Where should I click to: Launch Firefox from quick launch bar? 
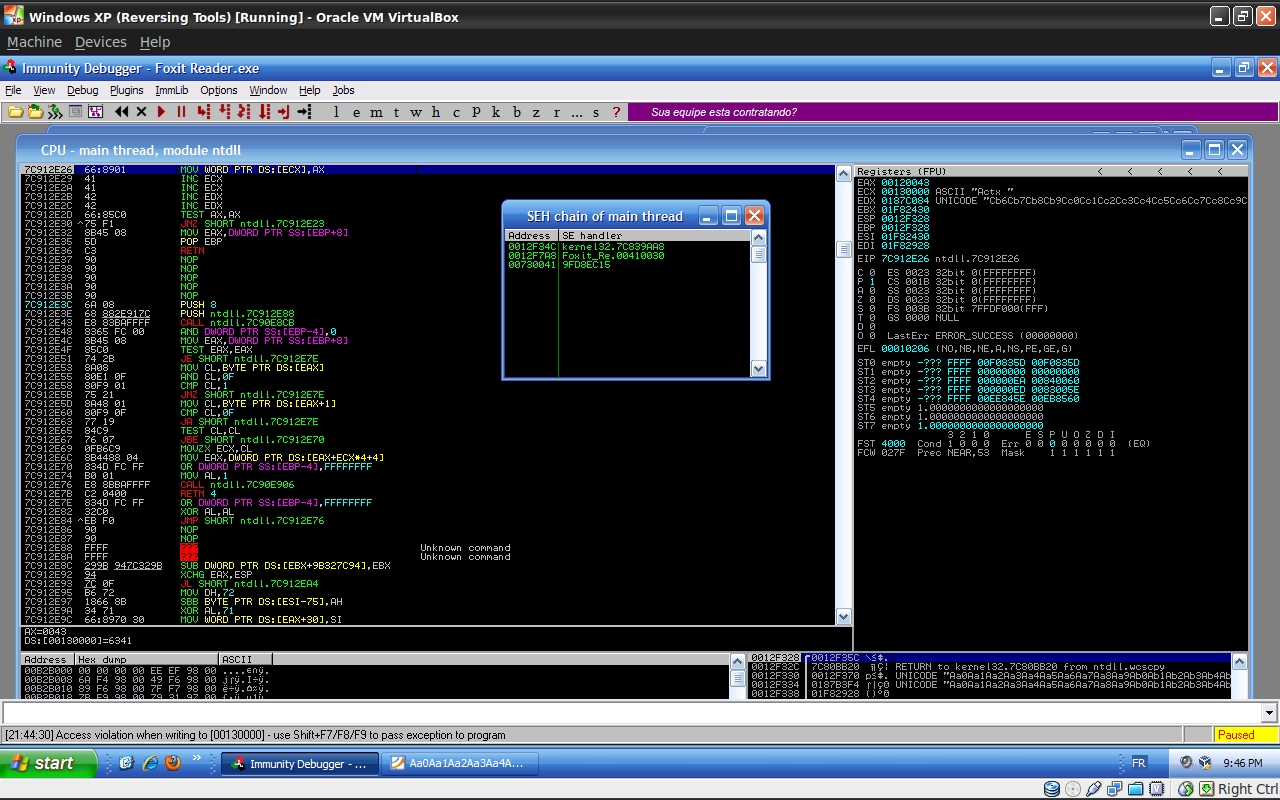click(173, 763)
